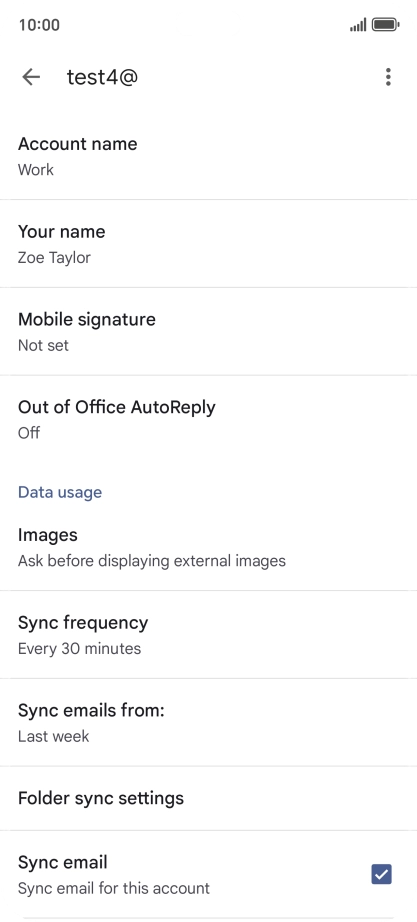Tap the 10:00 clock in status bar

click(39, 25)
